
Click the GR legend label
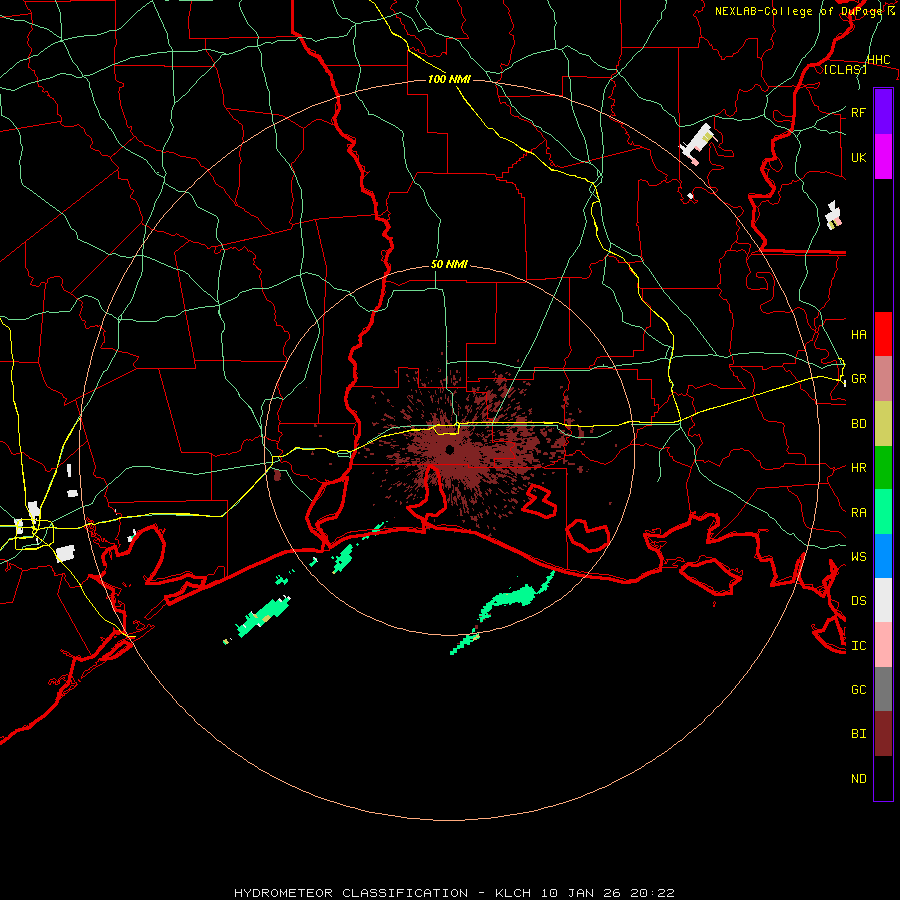(x=858, y=379)
